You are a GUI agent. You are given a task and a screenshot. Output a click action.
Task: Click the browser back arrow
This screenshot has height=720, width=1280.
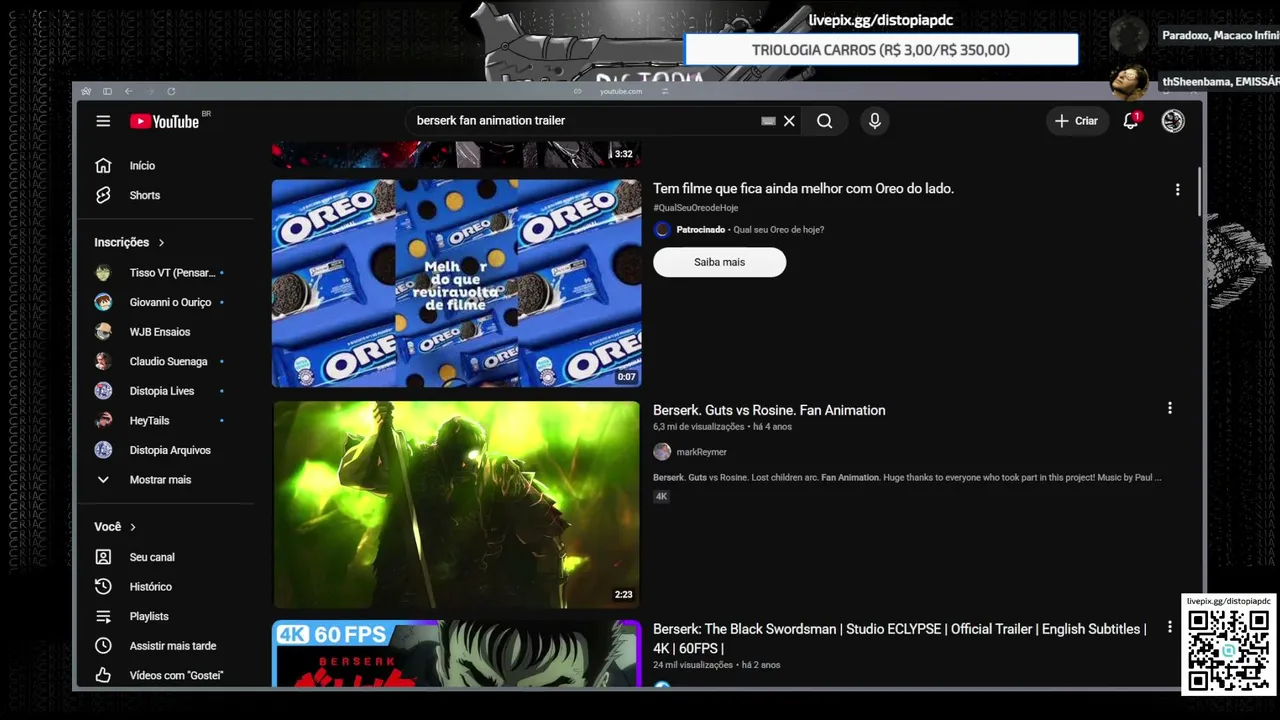pyautogui.click(x=128, y=91)
